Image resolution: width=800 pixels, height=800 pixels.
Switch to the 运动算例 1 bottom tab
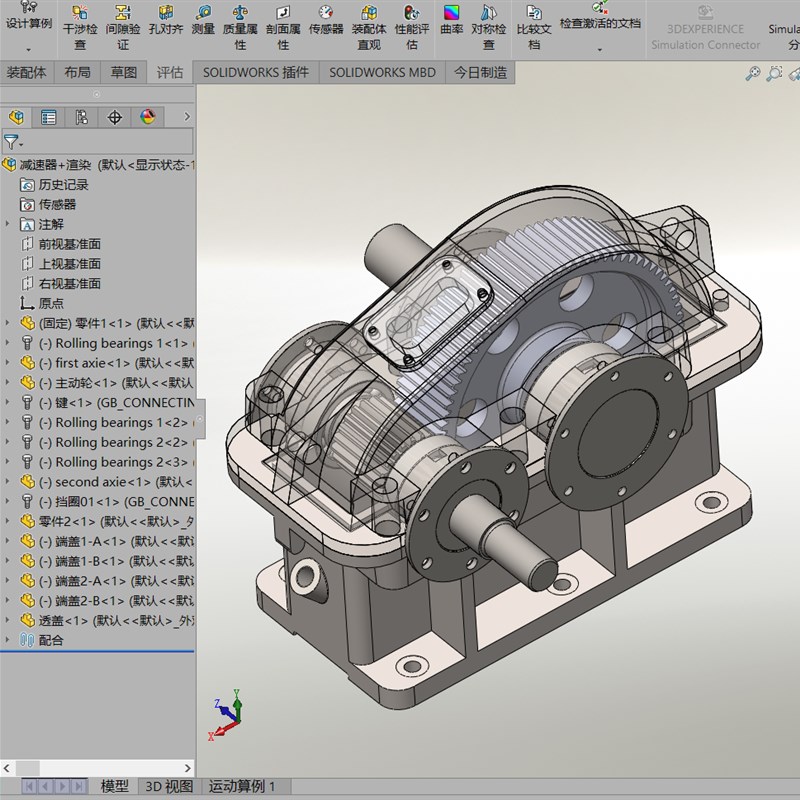[x=242, y=787]
